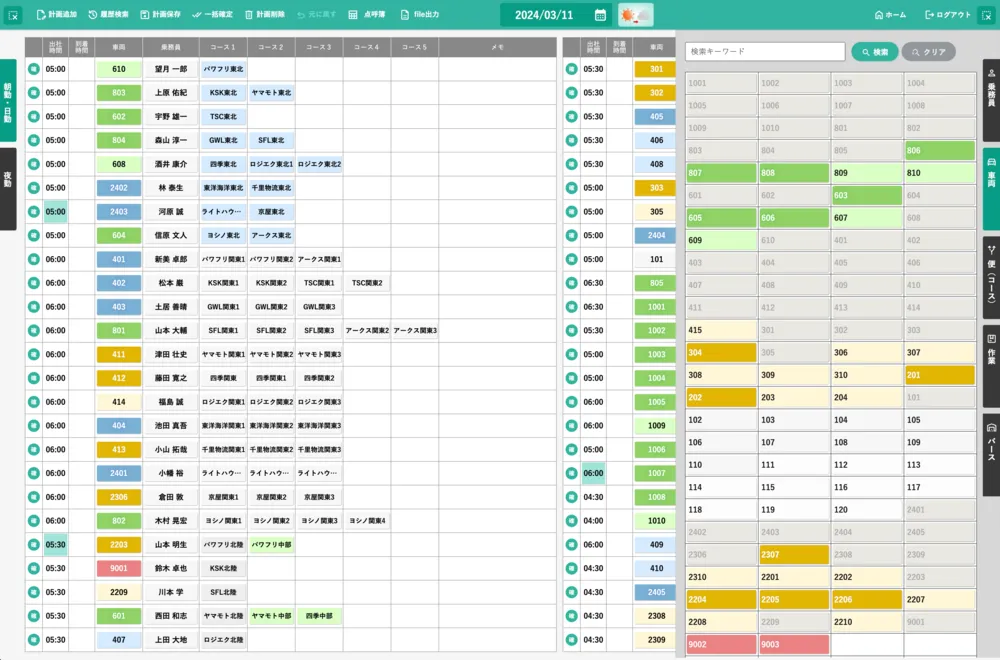Toggle the weather display button
The image size is (1000, 660).
635,15
